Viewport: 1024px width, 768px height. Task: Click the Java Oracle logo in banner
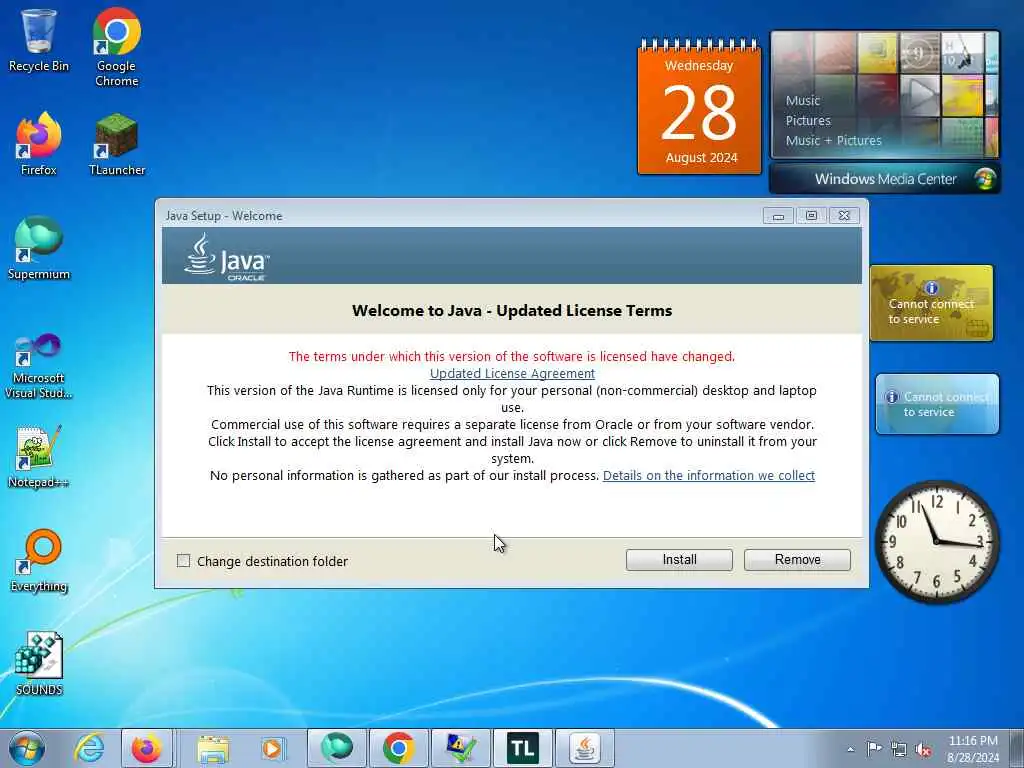coord(227,257)
